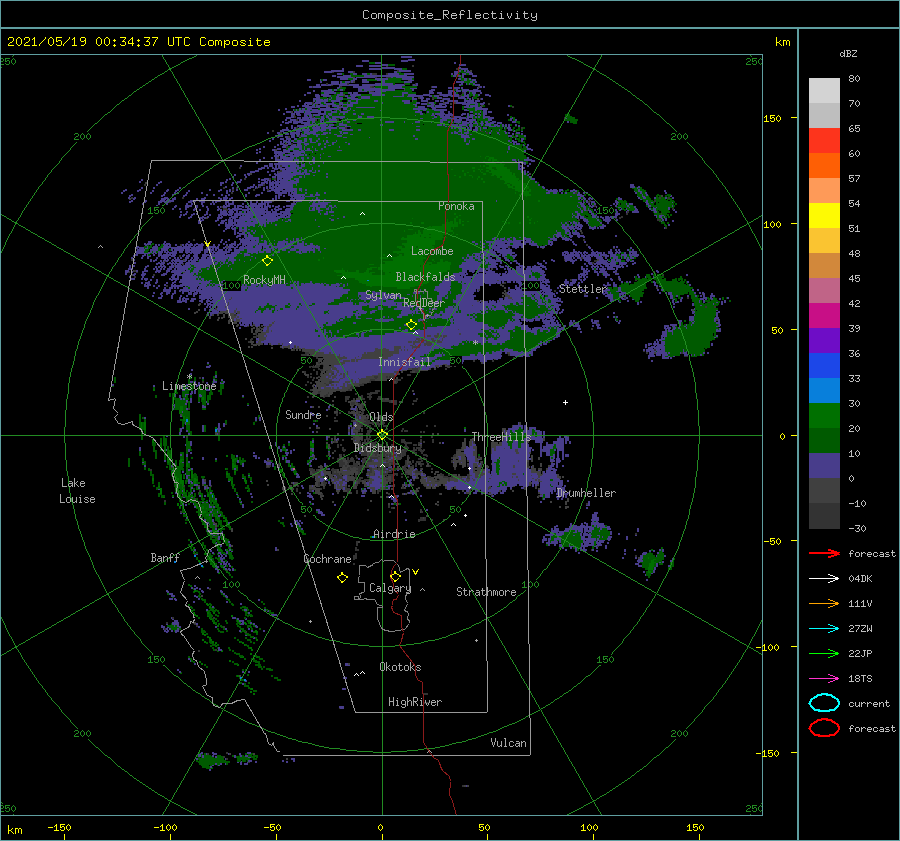This screenshot has width=900, height=841.
Task: Click the Sundre town label
Action: 303,414
